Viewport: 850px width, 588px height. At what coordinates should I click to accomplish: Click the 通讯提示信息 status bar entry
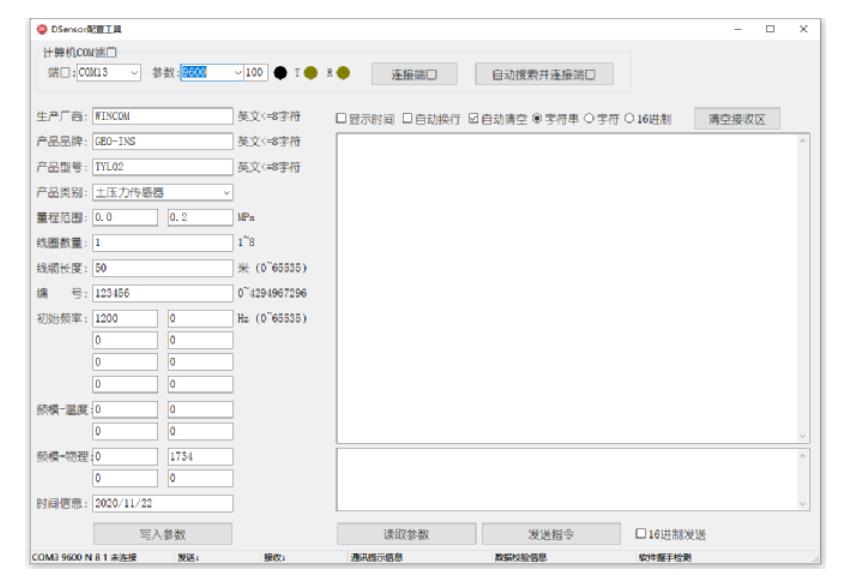coord(376,557)
